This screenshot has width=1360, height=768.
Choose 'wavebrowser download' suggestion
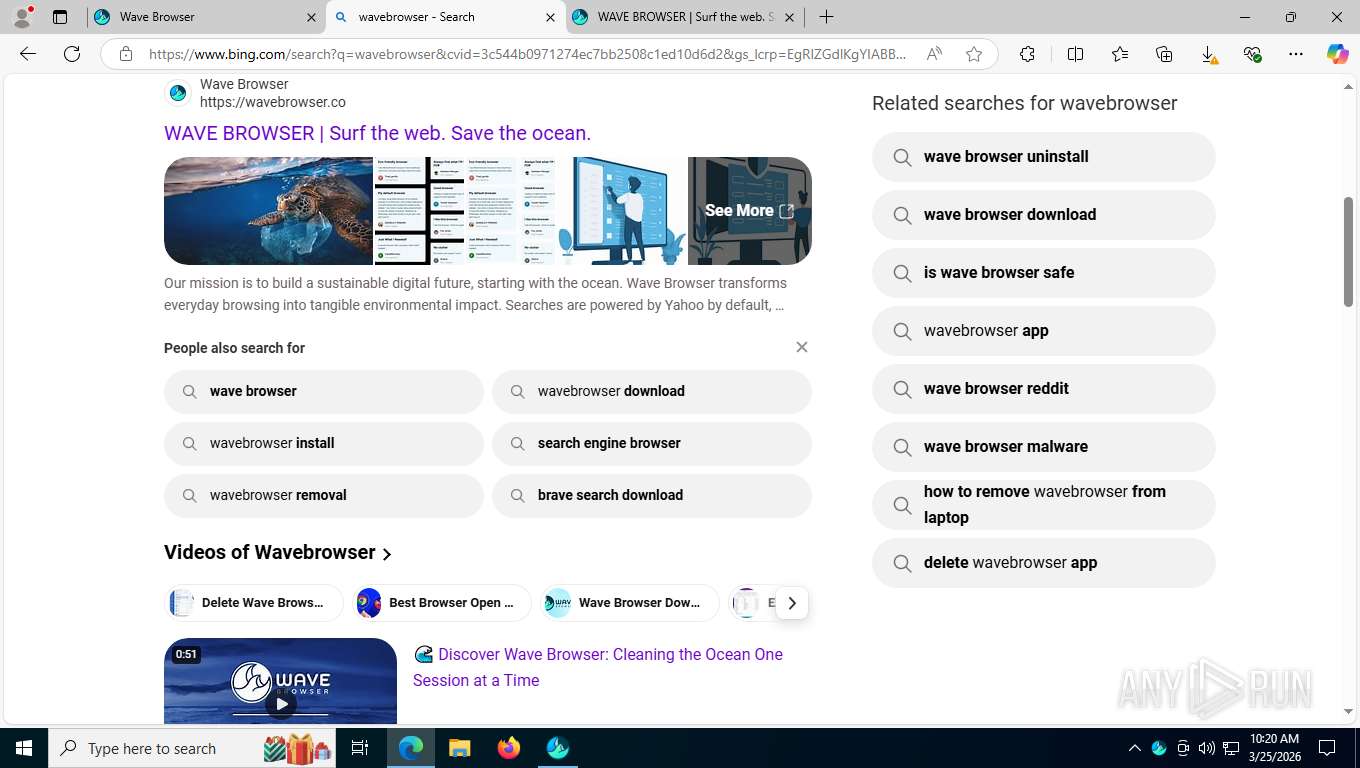click(652, 392)
